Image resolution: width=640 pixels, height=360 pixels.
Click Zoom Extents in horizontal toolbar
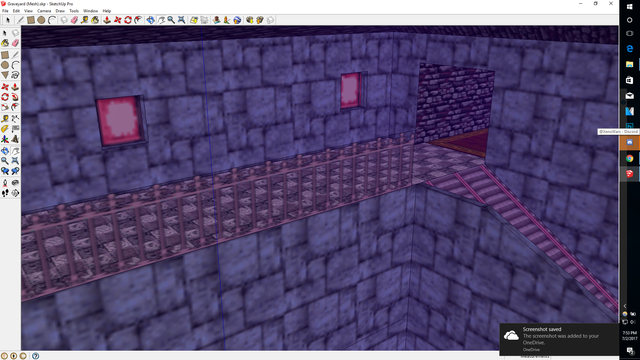(182, 20)
